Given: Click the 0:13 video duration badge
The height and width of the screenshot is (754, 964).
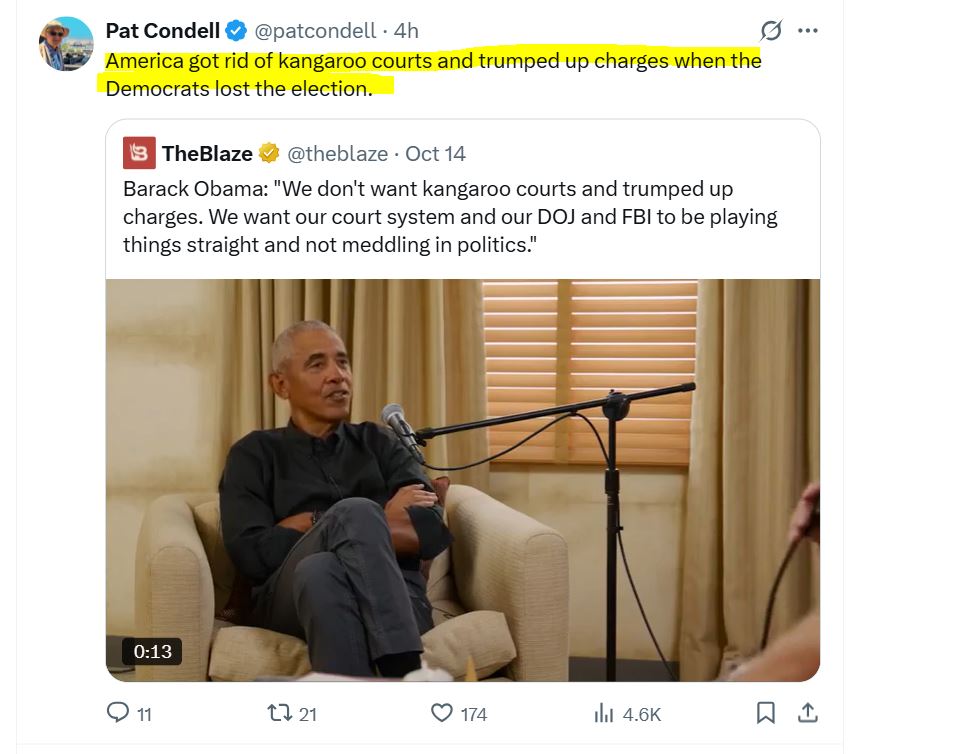Looking at the screenshot, I should 153,651.
